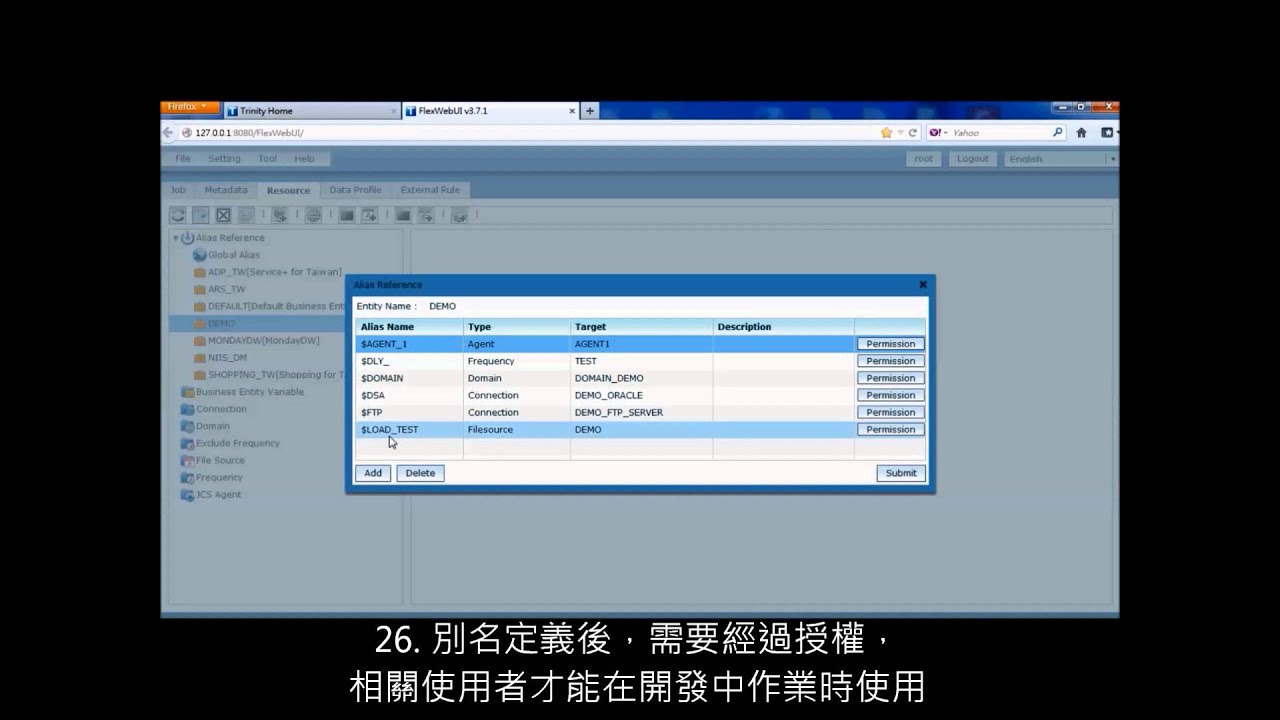This screenshot has width=1280, height=720.
Task: Click Permission button for $DOMAIN
Action: tap(890, 378)
